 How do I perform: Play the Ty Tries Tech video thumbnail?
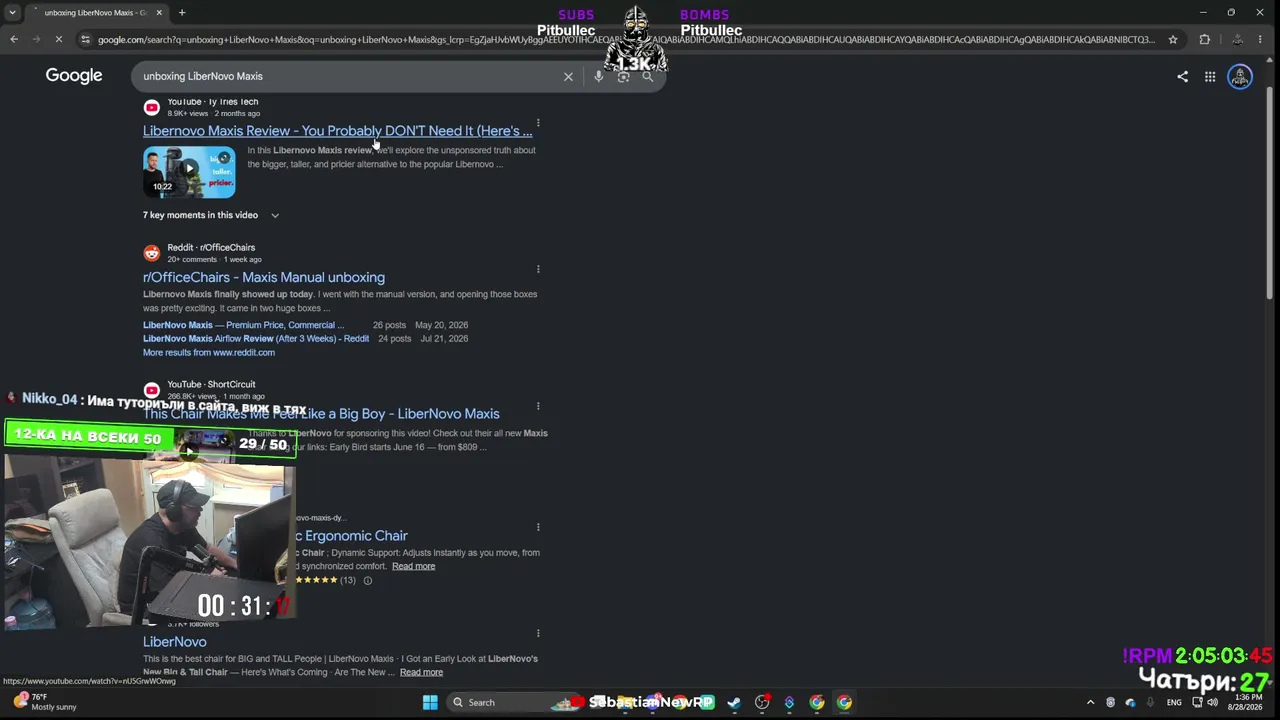(189, 172)
